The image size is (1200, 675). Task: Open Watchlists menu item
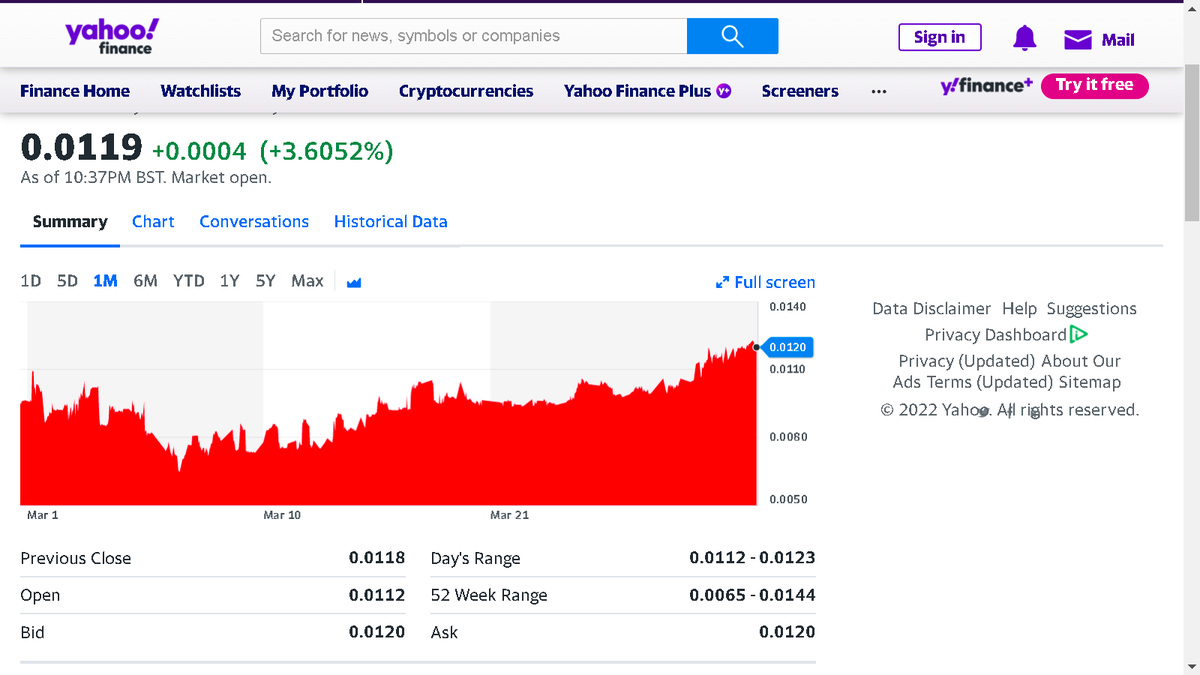tap(200, 91)
